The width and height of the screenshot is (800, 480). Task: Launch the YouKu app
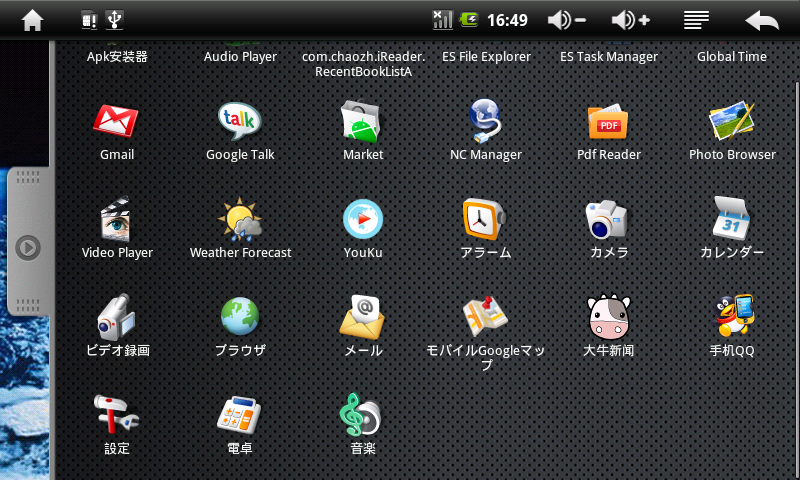click(x=363, y=219)
